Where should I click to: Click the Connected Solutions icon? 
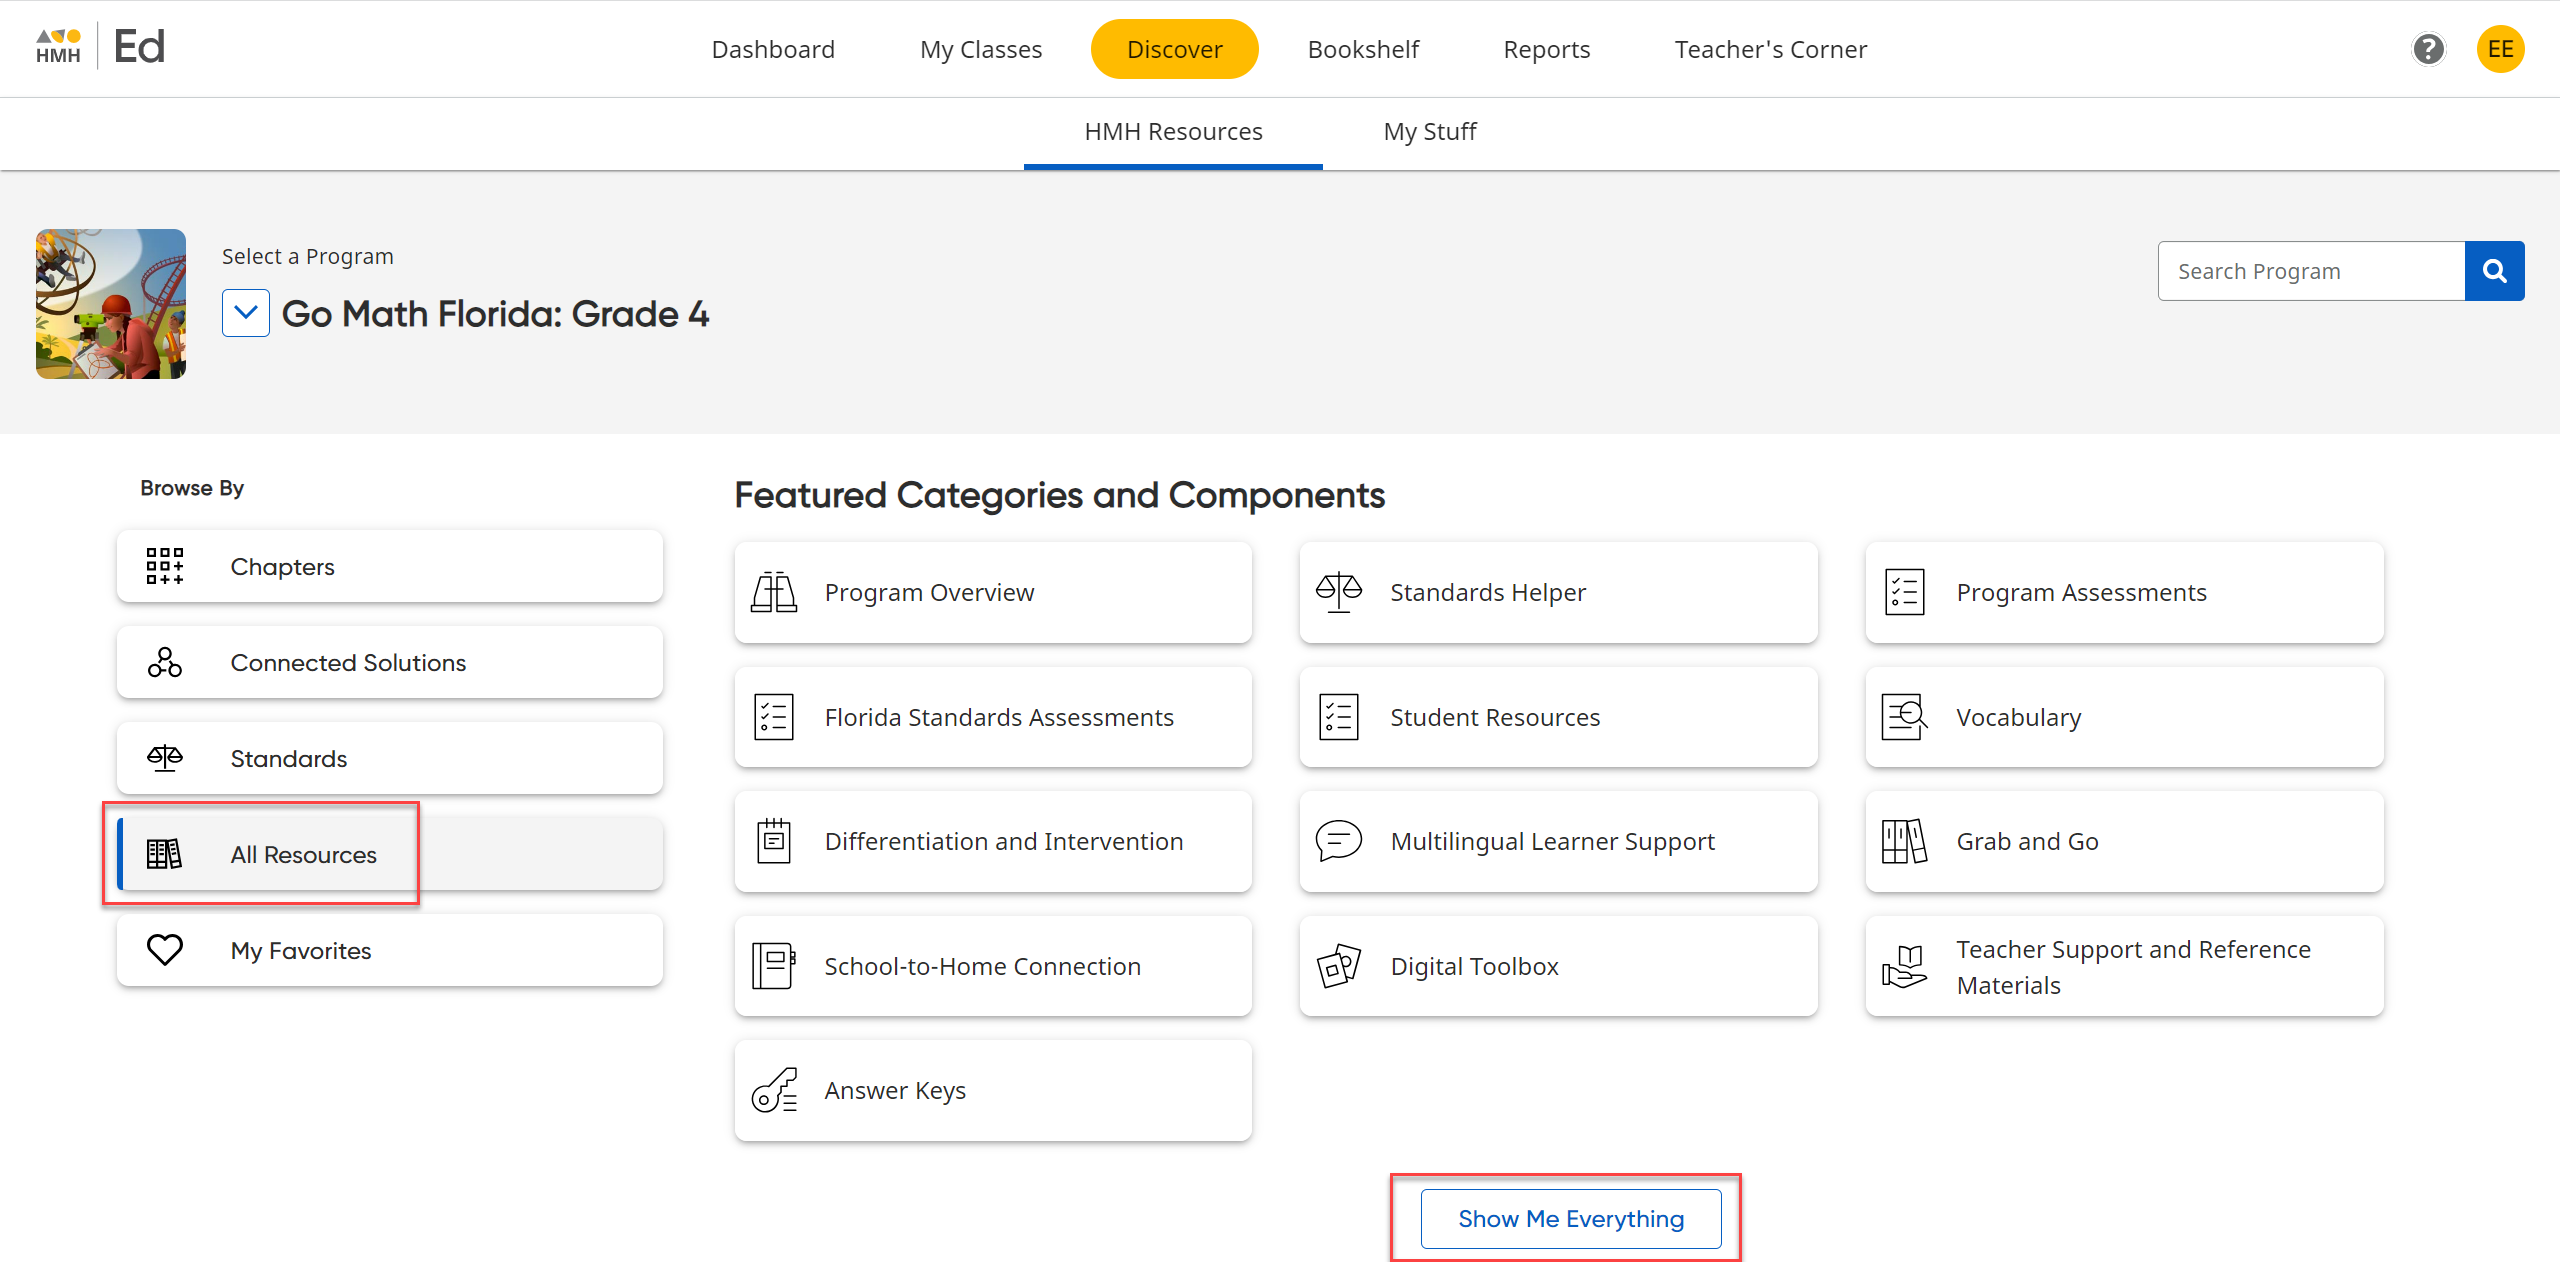pos(164,661)
